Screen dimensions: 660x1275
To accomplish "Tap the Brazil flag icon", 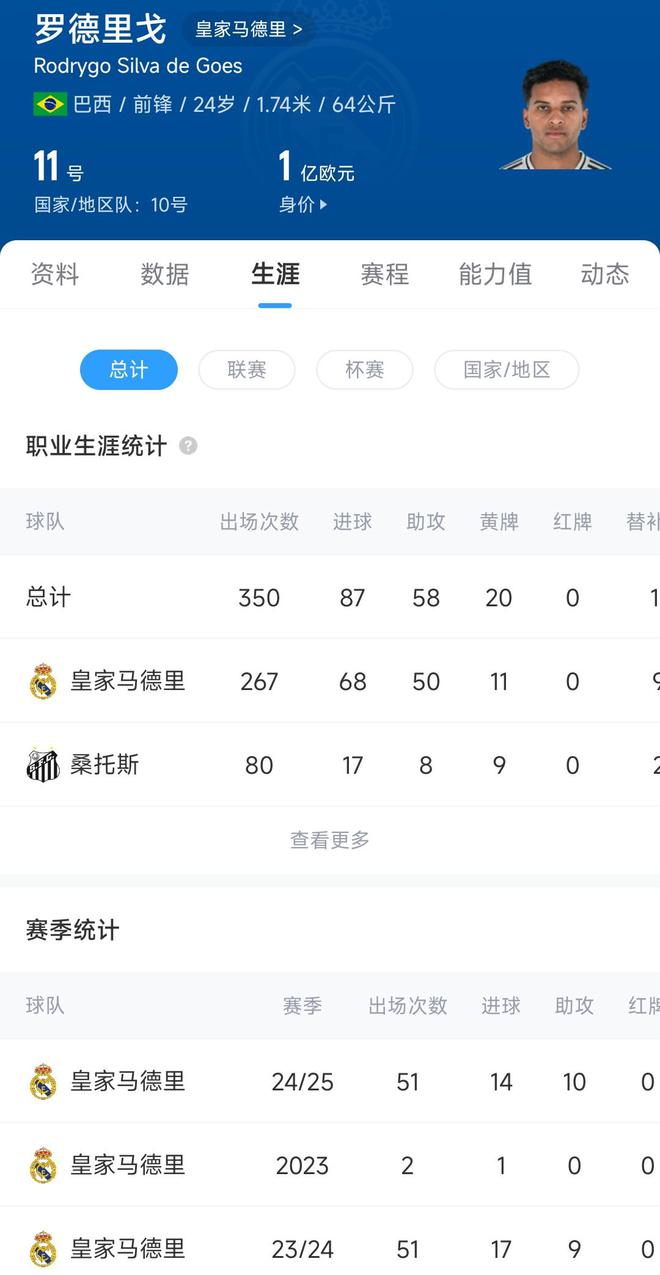I will pyautogui.click(x=50, y=104).
